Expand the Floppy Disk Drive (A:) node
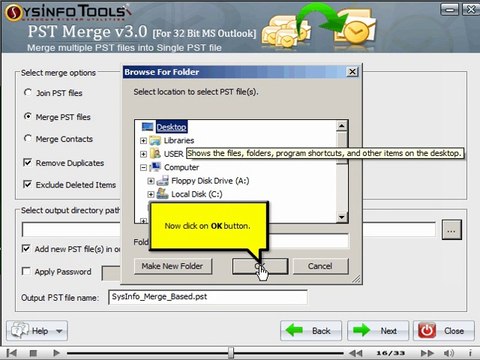Screen dimensions: 480x360 pyautogui.click(x=151, y=181)
